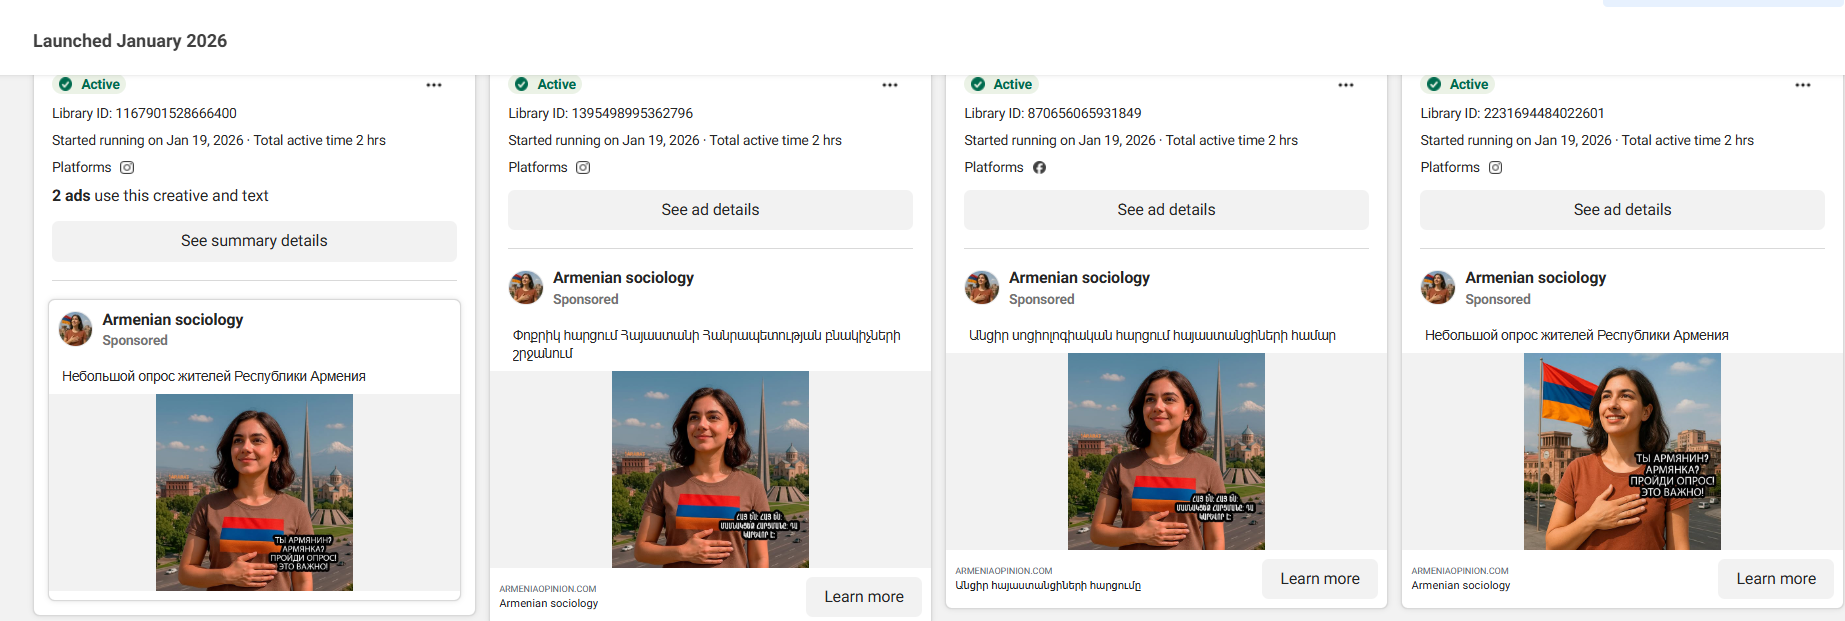Click See ad details for ad 870656065931849
The image size is (1845, 621).
[x=1166, y=210]
